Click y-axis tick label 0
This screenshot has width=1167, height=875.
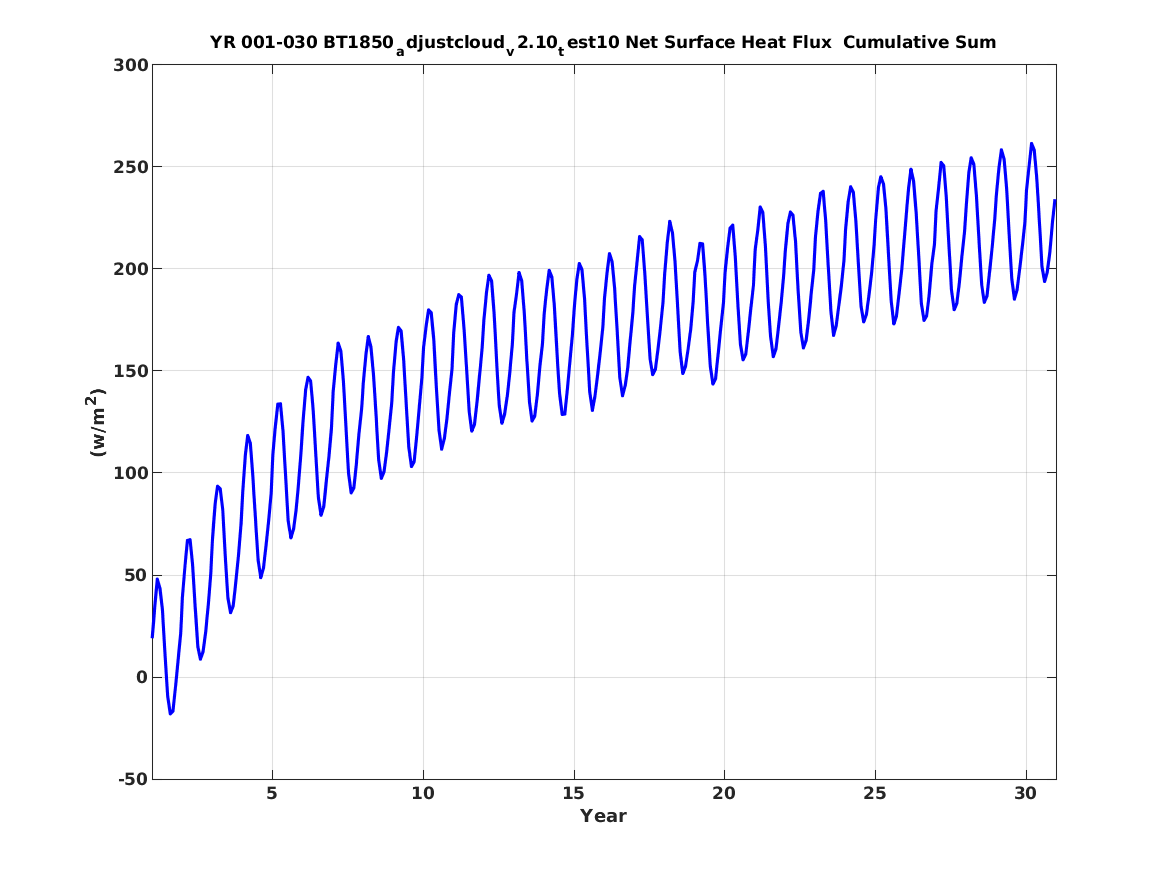coord(143,678)
